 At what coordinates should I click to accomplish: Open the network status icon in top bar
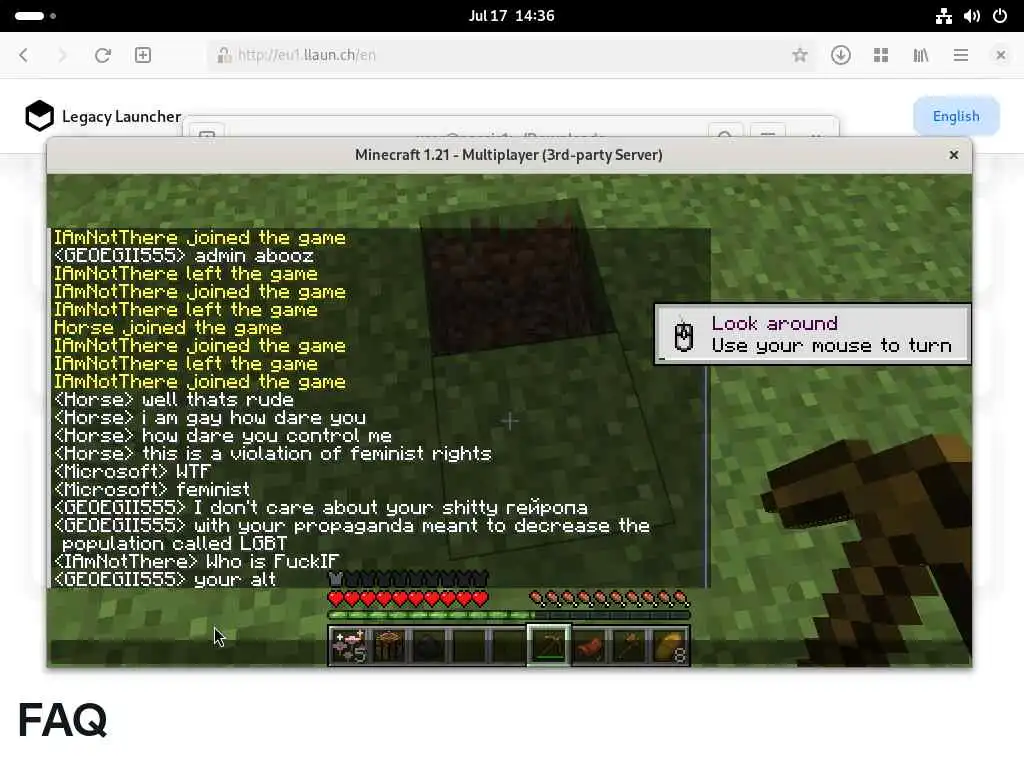944,16
